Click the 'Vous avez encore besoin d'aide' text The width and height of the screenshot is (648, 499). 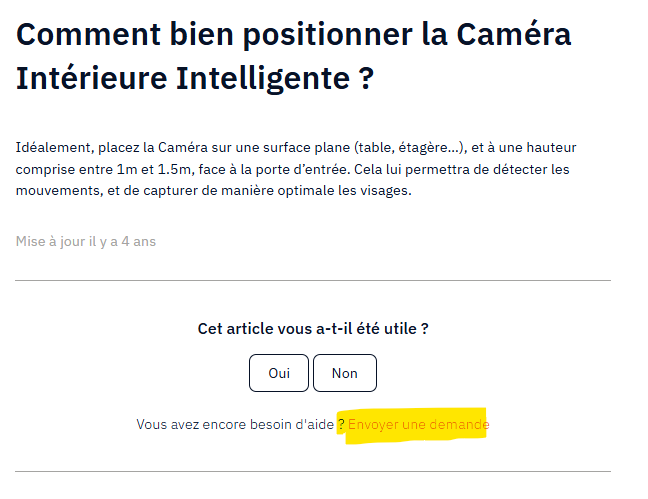[x=235, y=425]
